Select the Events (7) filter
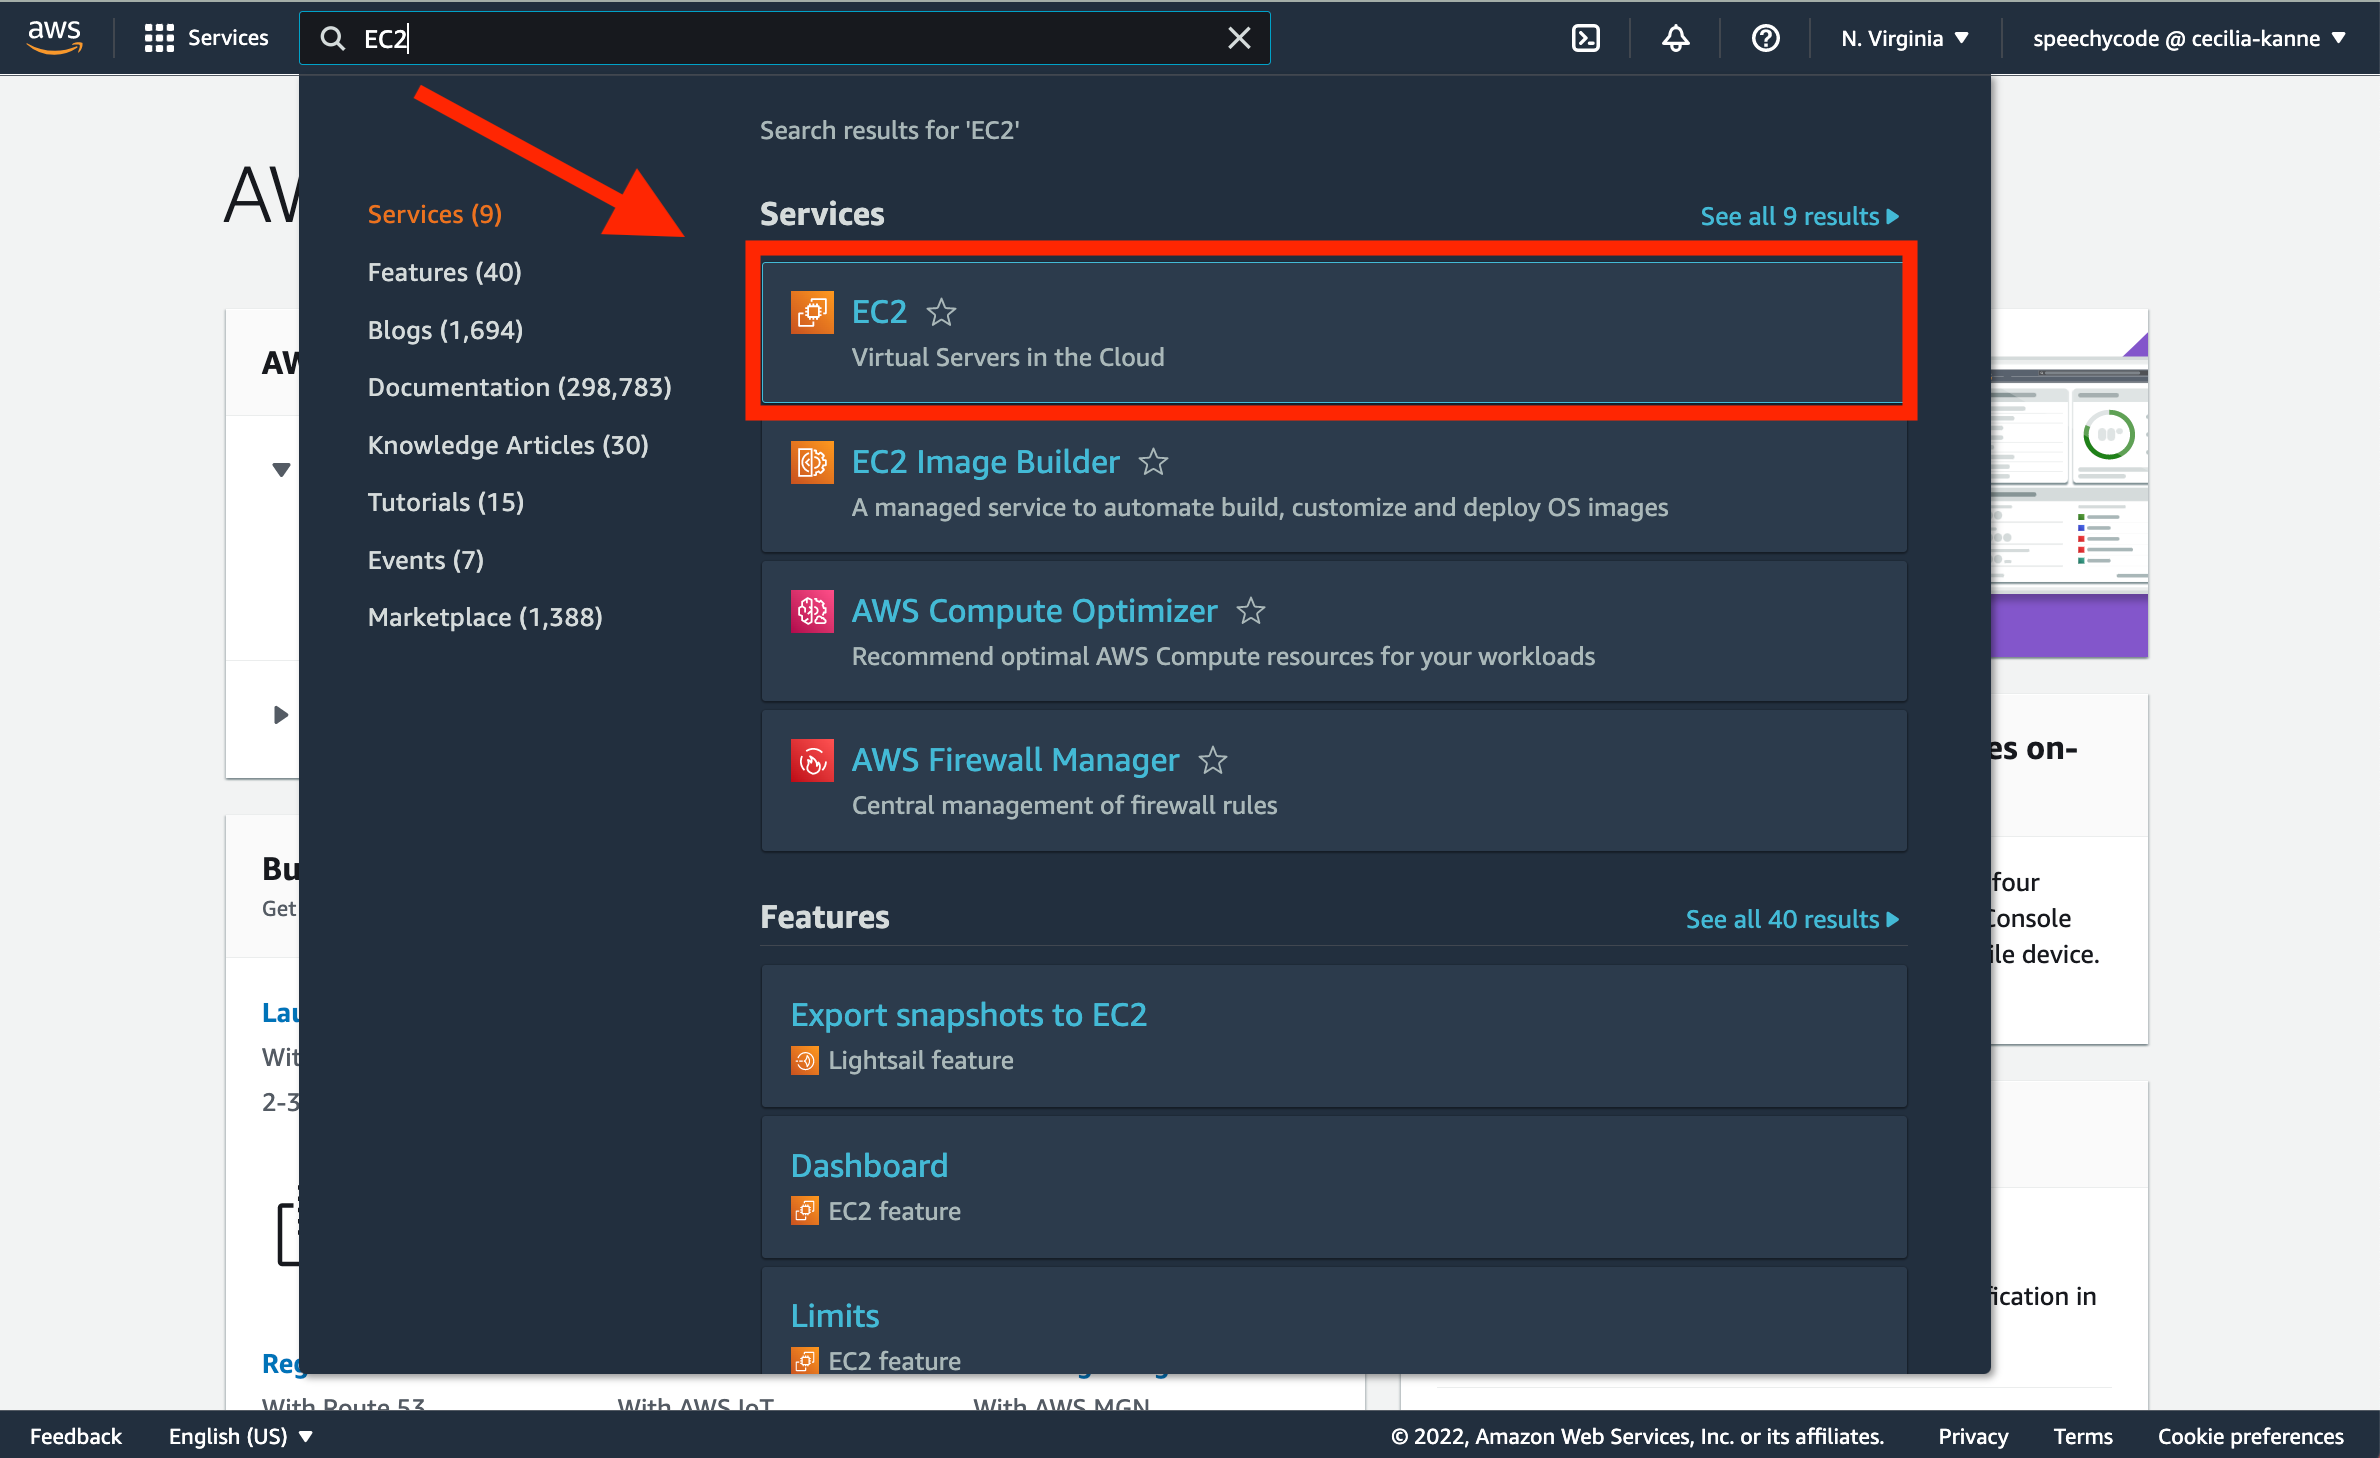The image size is (2380, 1458). (x=426, y=560)
